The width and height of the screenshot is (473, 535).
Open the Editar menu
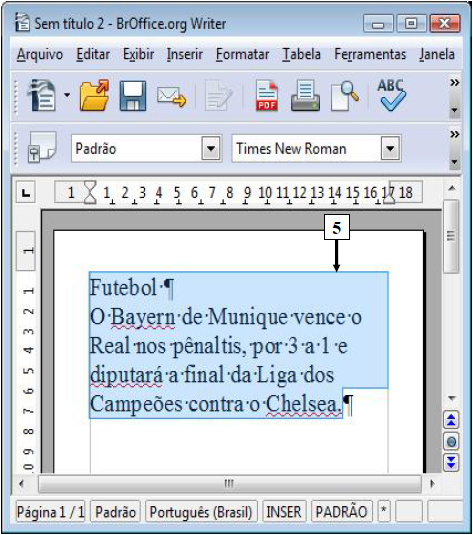point(93,54)
